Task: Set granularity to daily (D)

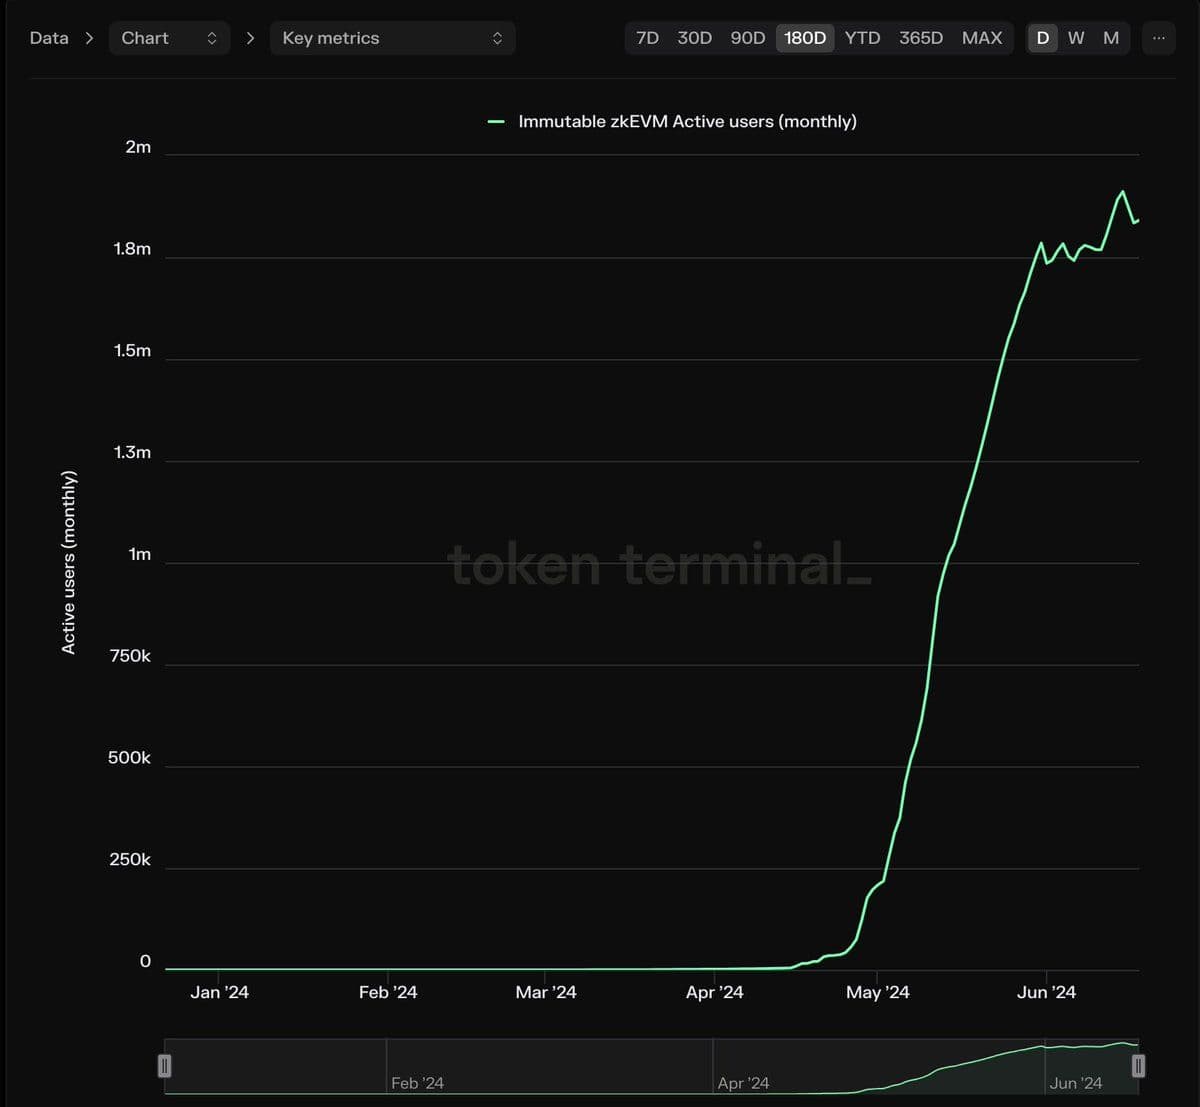Action: (x=1043, y=38)
